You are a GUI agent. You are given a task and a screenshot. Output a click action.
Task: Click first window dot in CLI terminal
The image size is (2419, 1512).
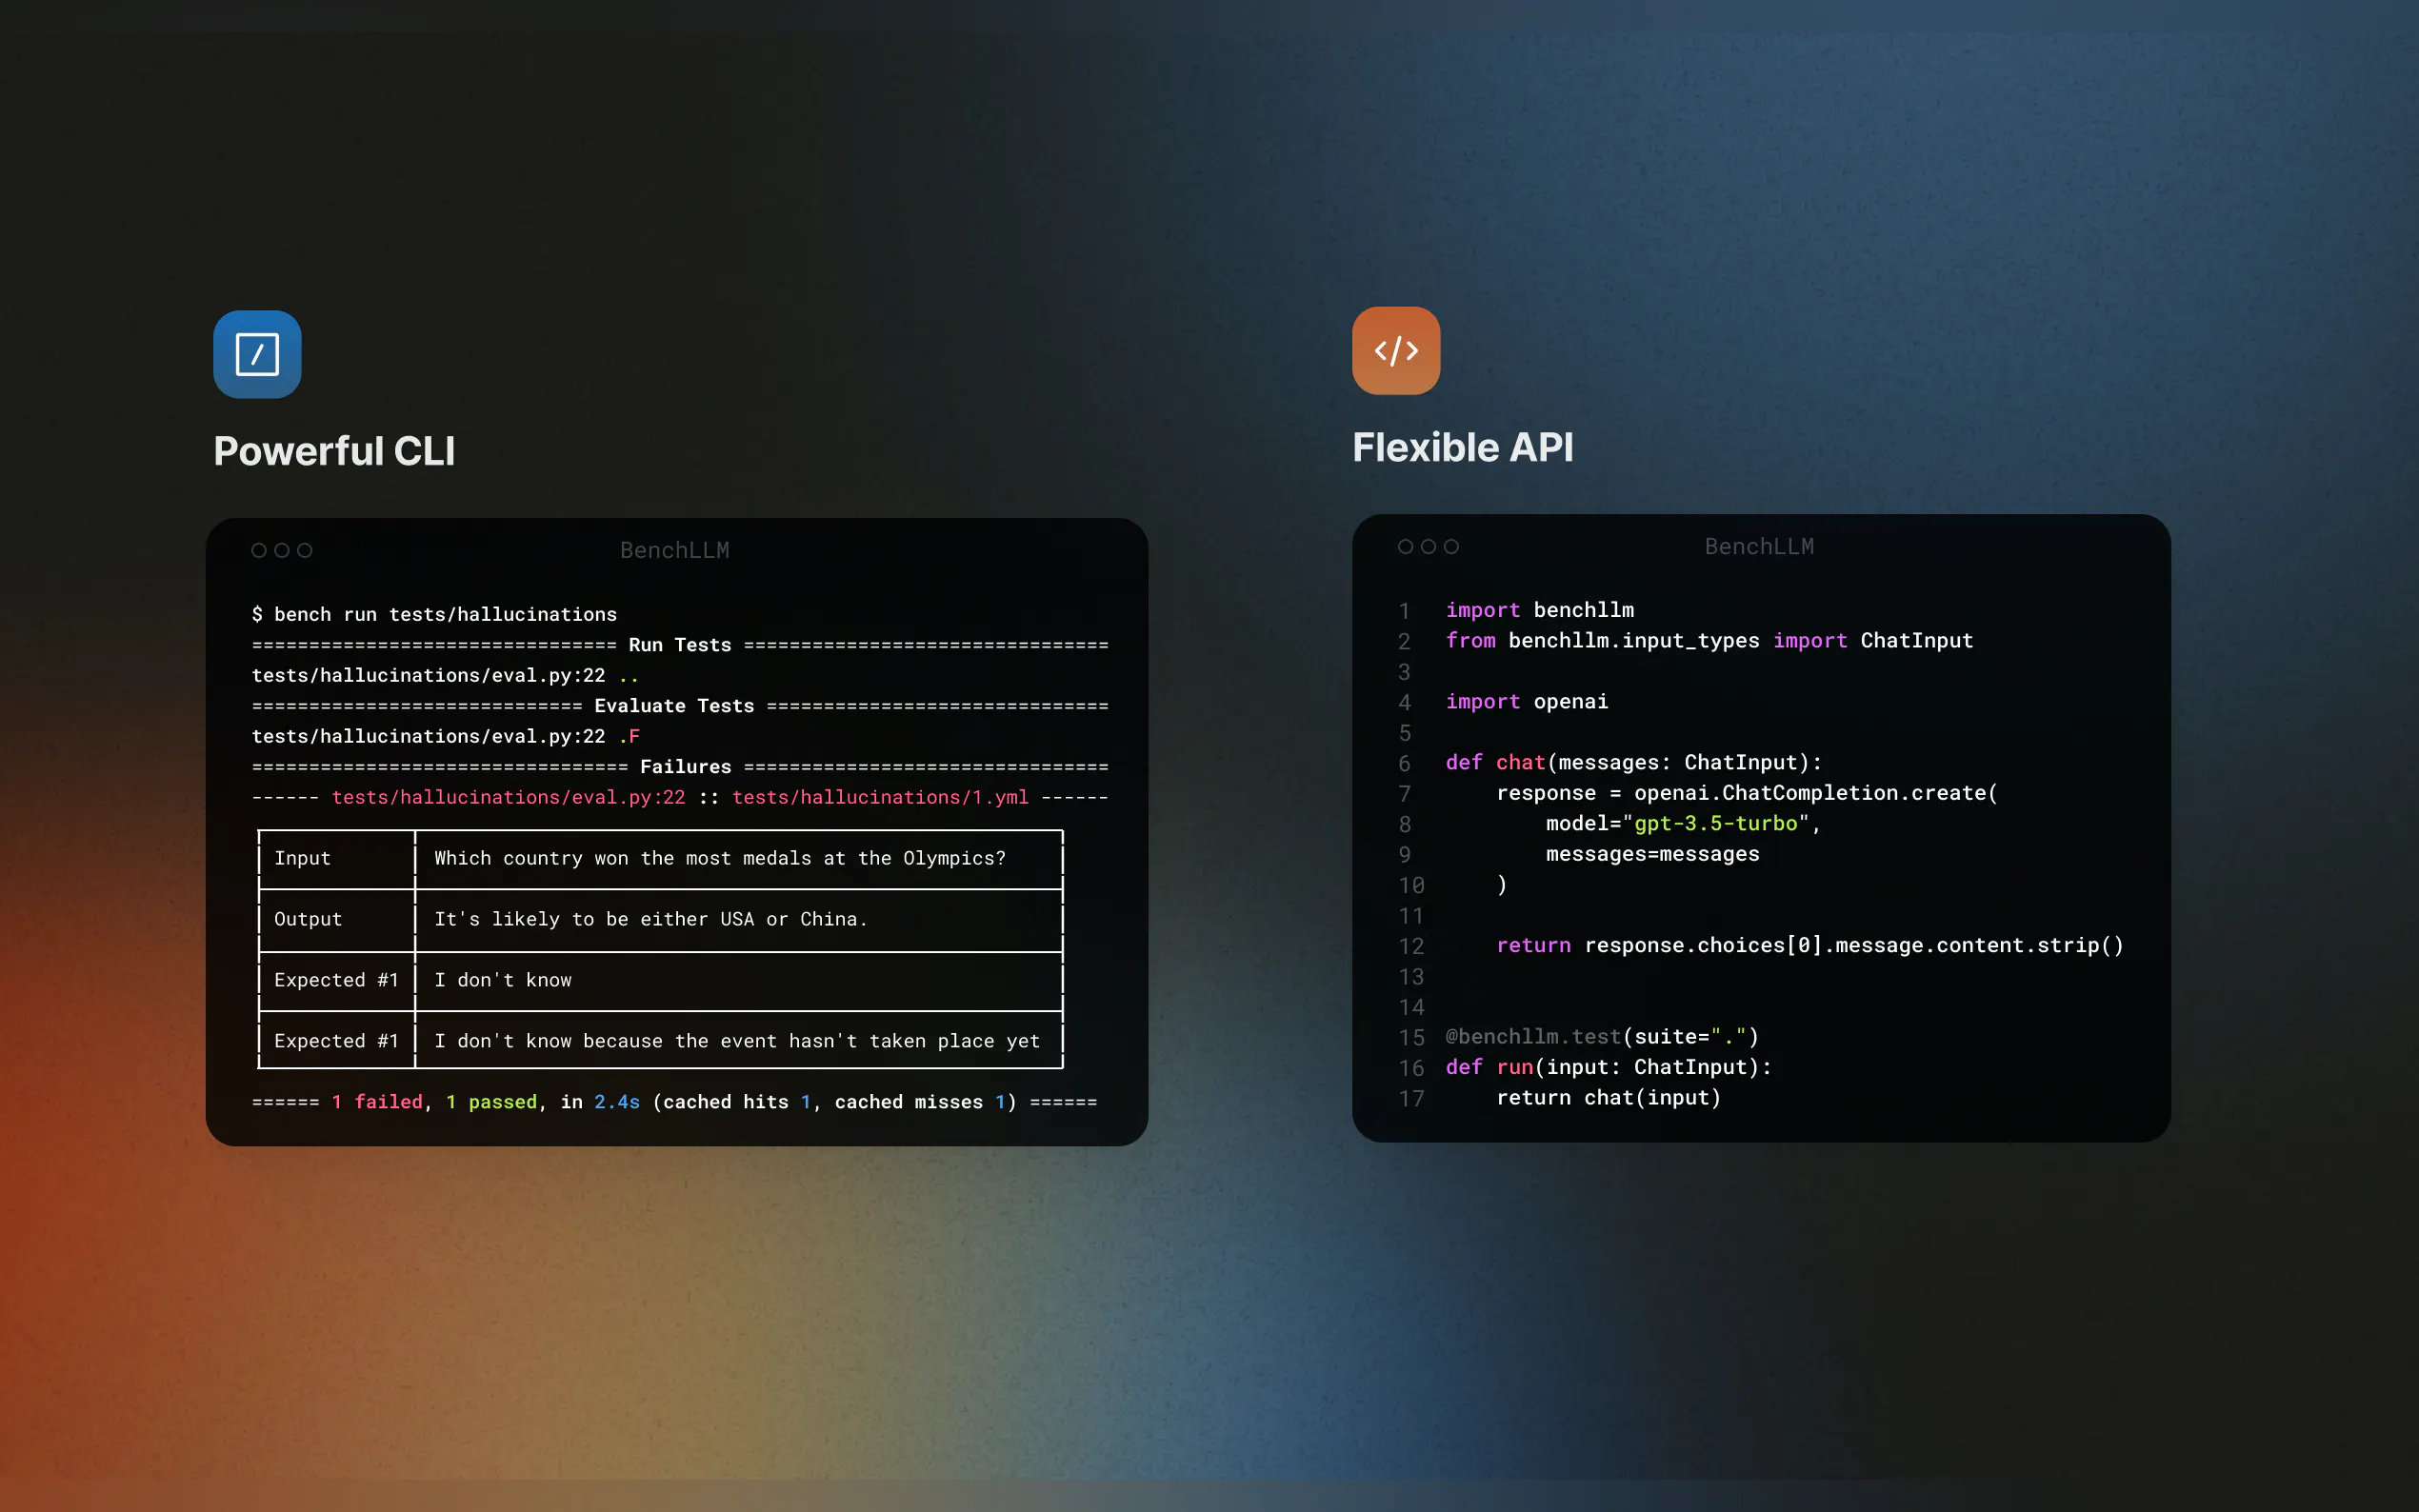click(x=259, y=550)
